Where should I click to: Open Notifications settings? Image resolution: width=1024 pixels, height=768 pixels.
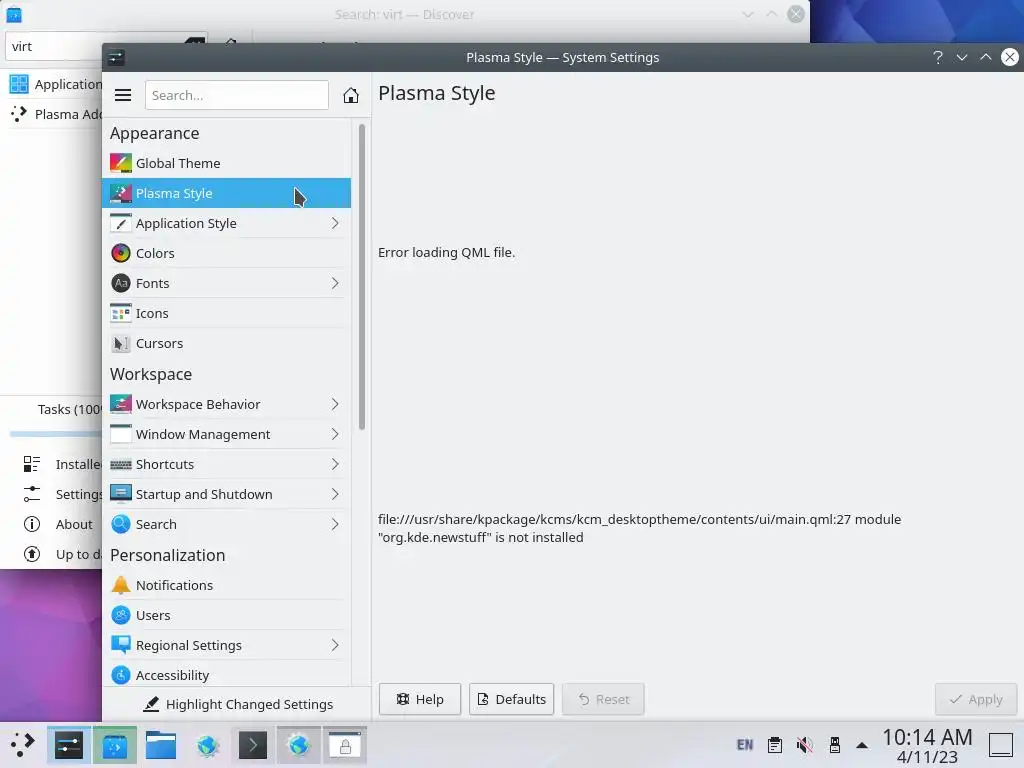227,585
